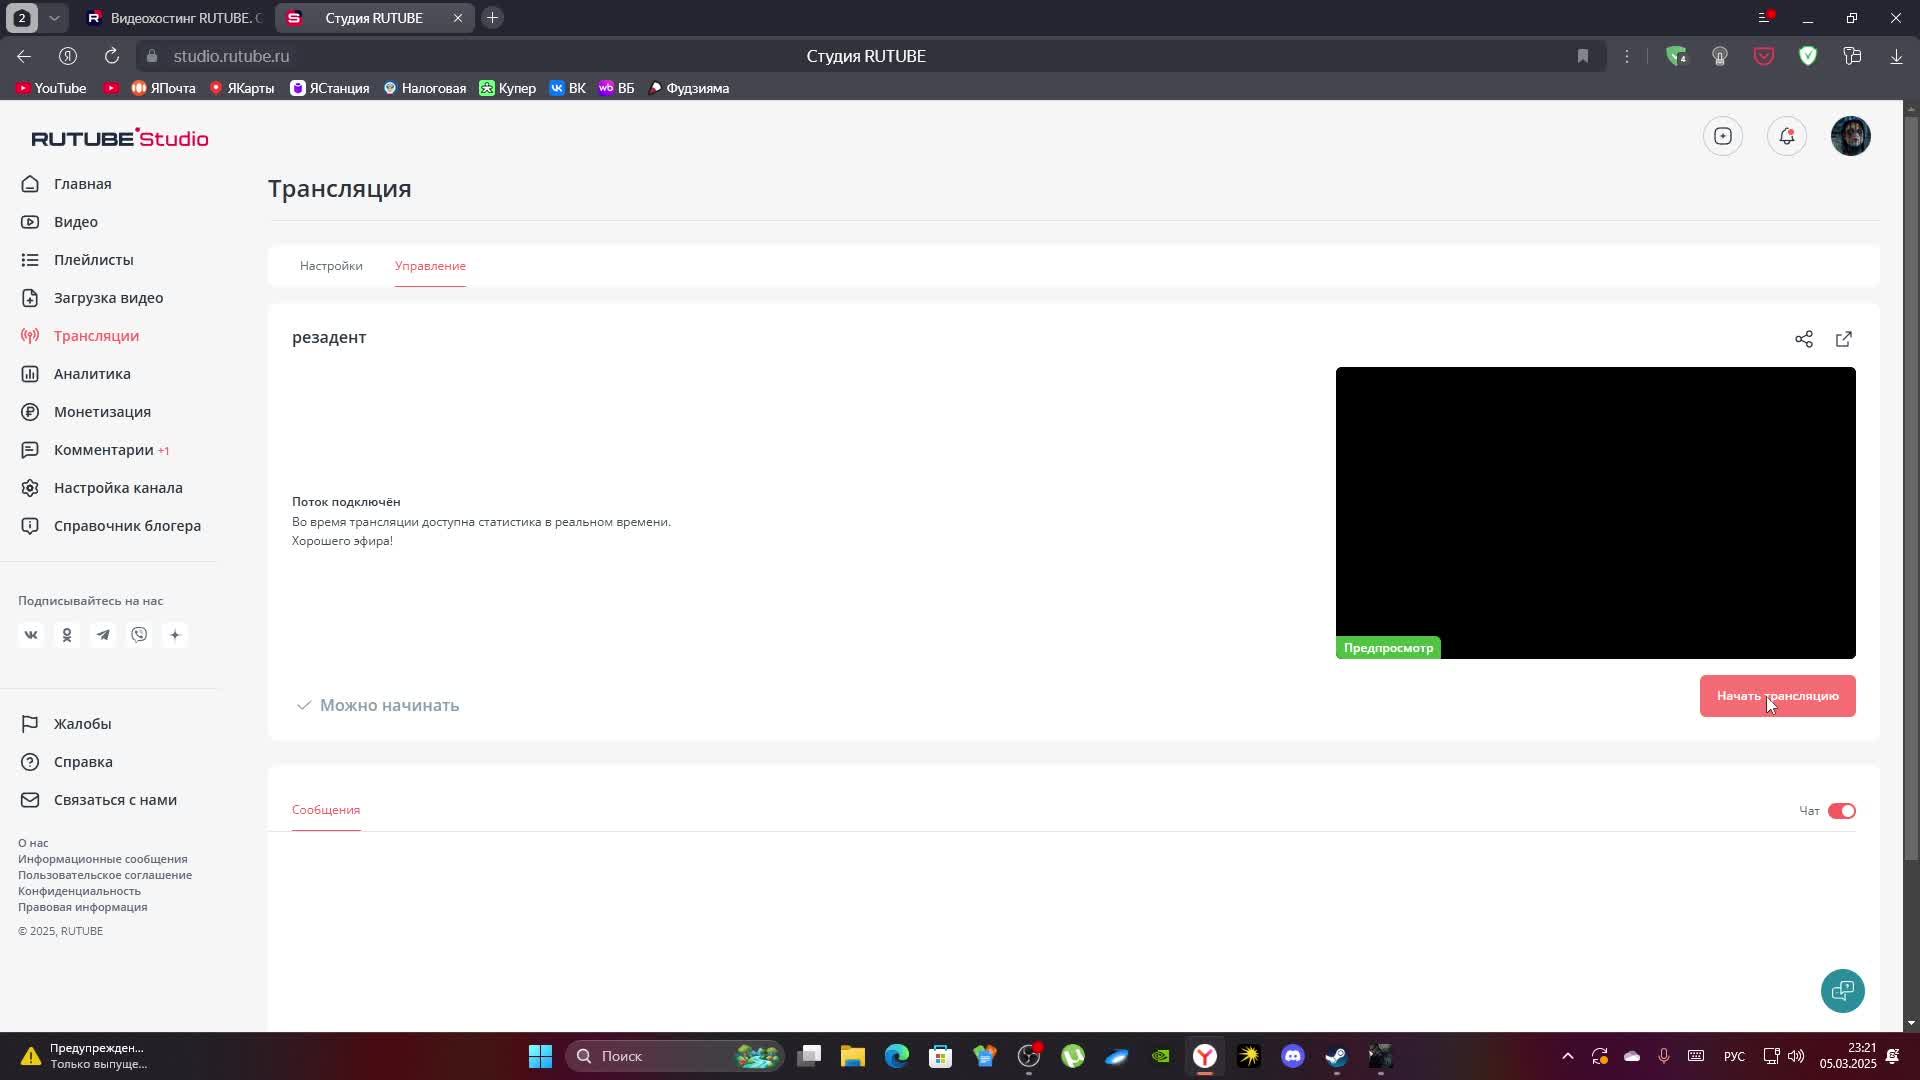Open Правовая информация link
Screen dimensions: 1920x1080
click(x=82, y=907)
